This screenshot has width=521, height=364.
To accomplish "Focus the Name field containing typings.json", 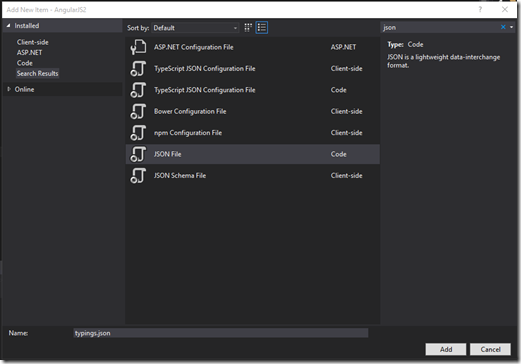I will [x=221, y=333].
